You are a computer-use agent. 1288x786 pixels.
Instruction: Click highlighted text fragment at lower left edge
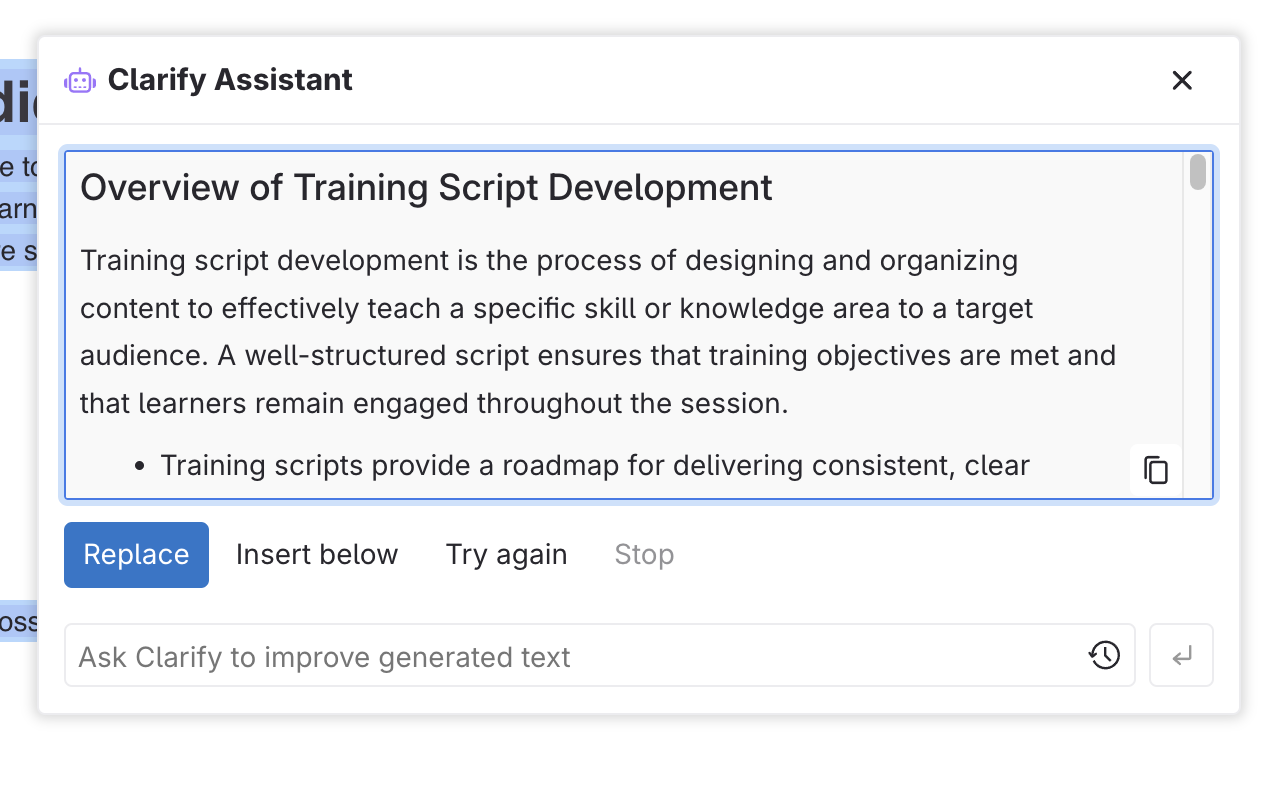pyautogui.click(x=18, y=622)
